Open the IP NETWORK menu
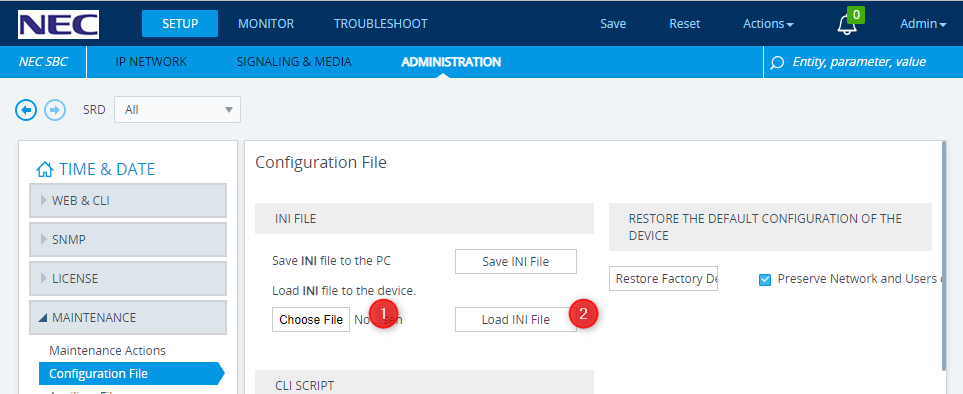The width and height of the screenshot is (963, 394). coord(151,61)
